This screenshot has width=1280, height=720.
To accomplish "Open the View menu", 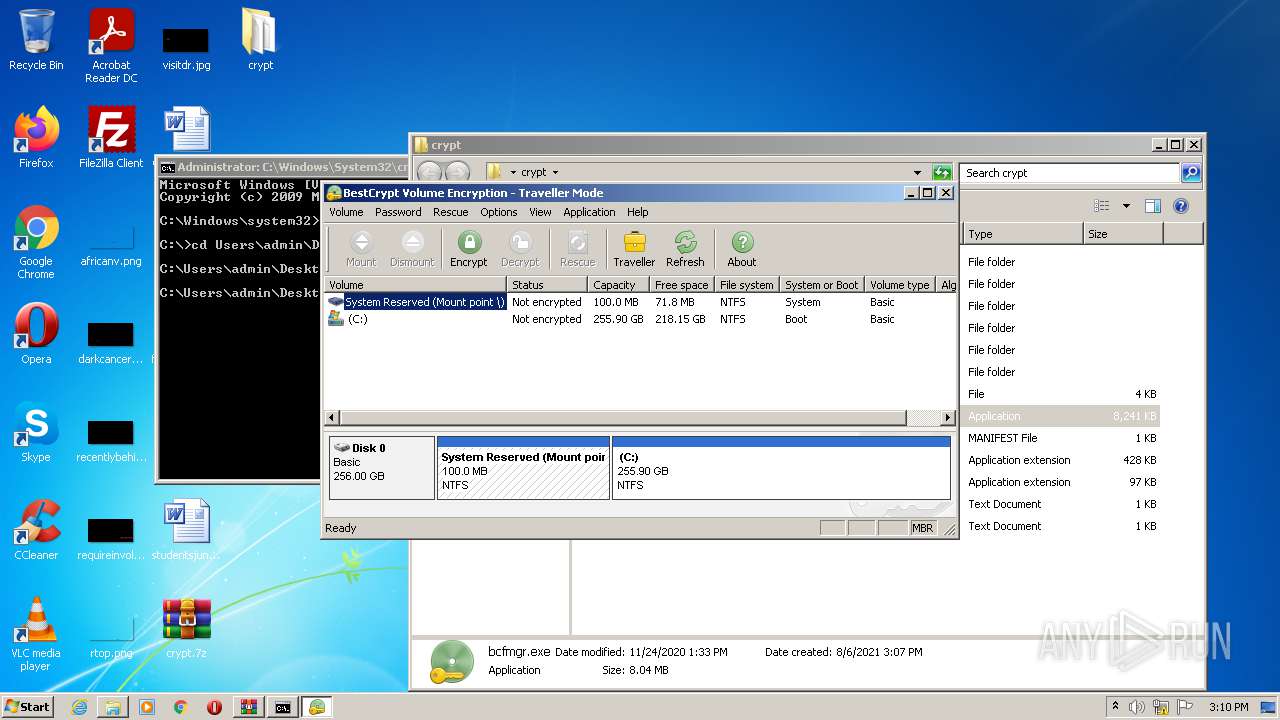I will (540, 212).
